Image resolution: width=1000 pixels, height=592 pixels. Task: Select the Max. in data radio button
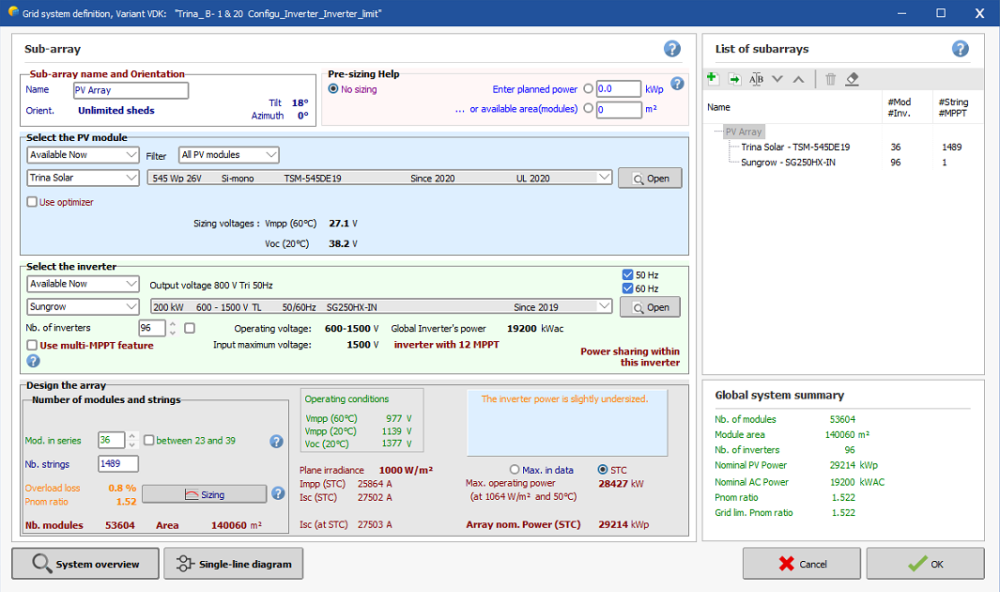515,469
